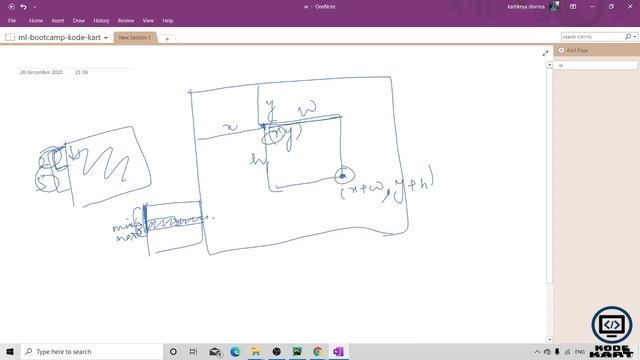Open the File menu
Image resolution: width=640 pixels, height=360 pixels.
(12, 20)
